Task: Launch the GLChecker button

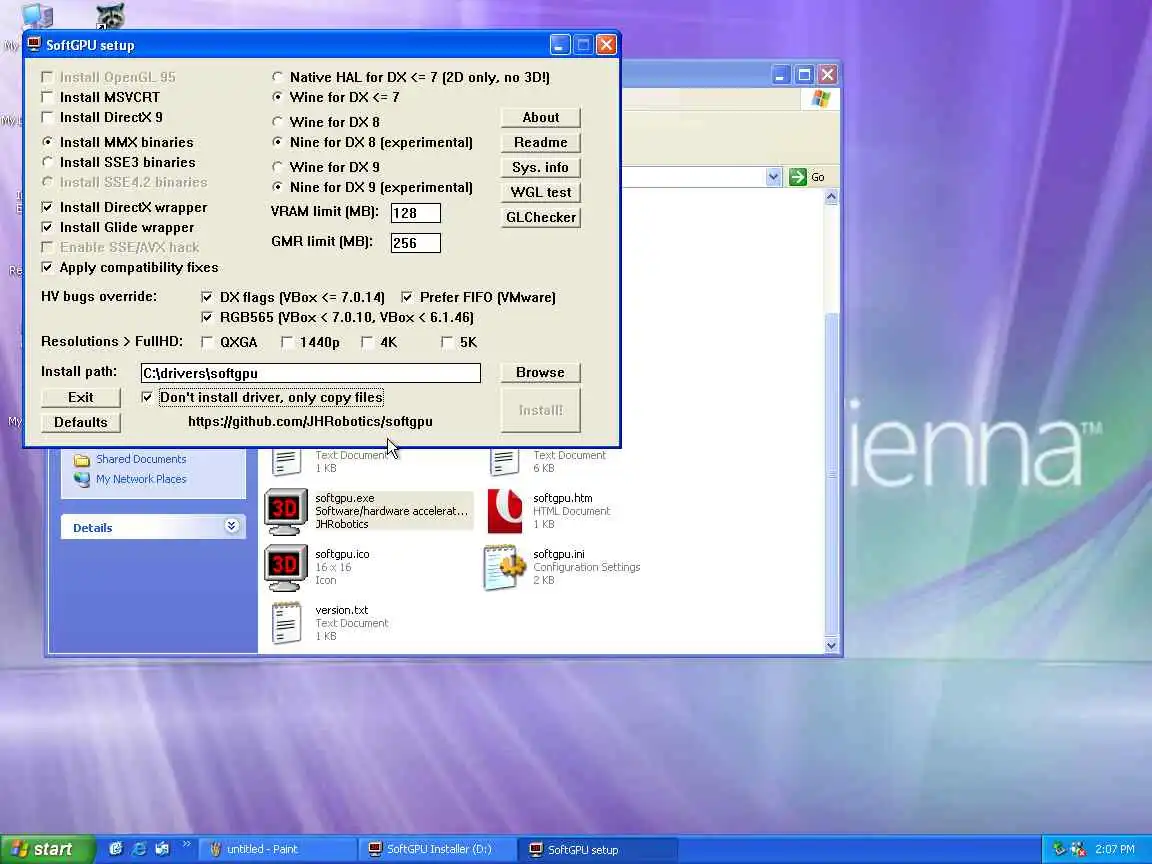Action: pos(541,217)
